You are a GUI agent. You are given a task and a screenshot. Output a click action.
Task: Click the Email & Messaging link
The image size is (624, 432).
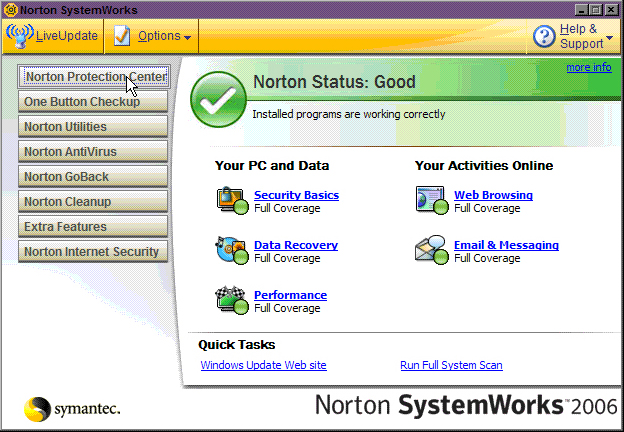506,245
